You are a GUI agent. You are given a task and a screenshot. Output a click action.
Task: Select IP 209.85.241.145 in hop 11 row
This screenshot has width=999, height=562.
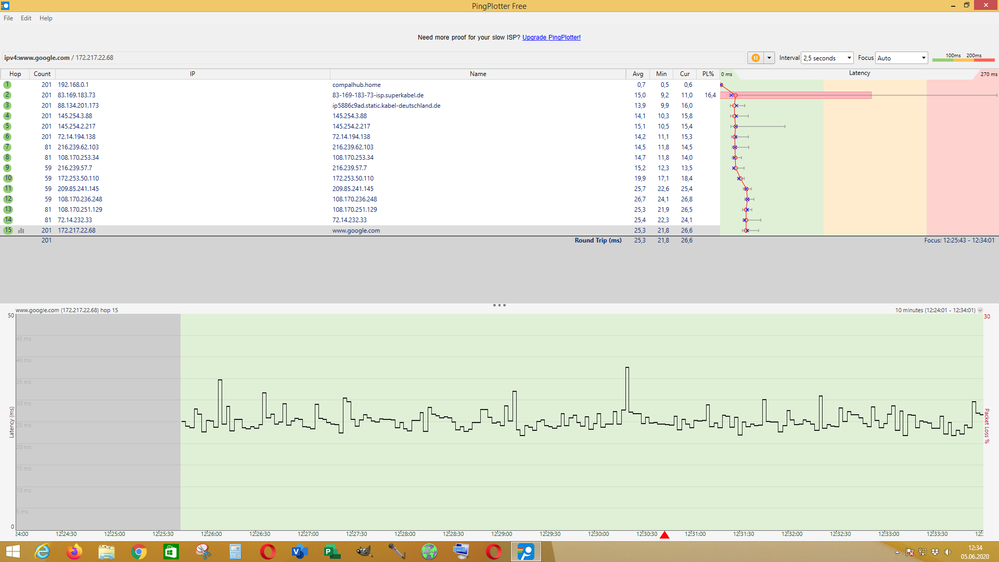[78, 189]
